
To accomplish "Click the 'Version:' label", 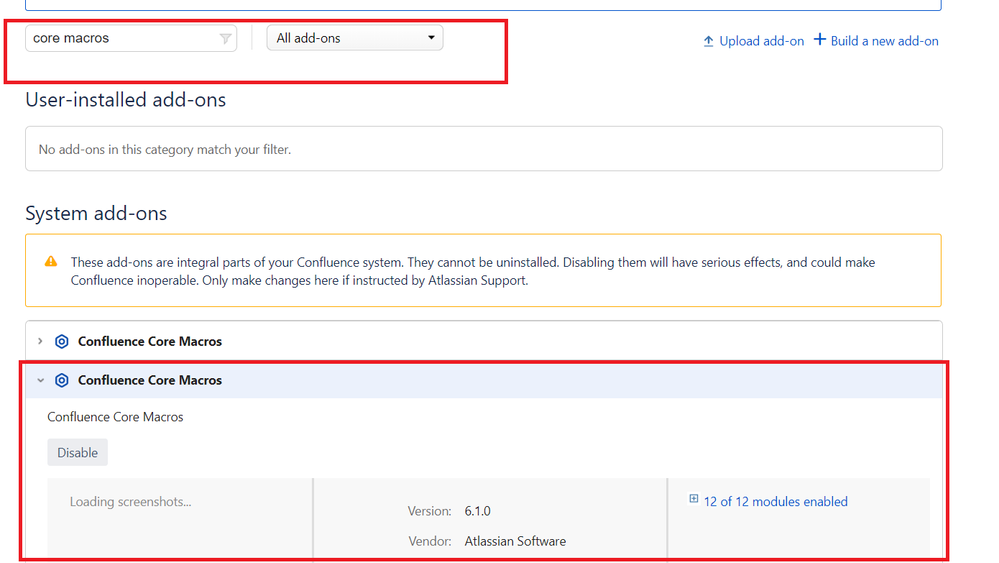I will point(429,511).
